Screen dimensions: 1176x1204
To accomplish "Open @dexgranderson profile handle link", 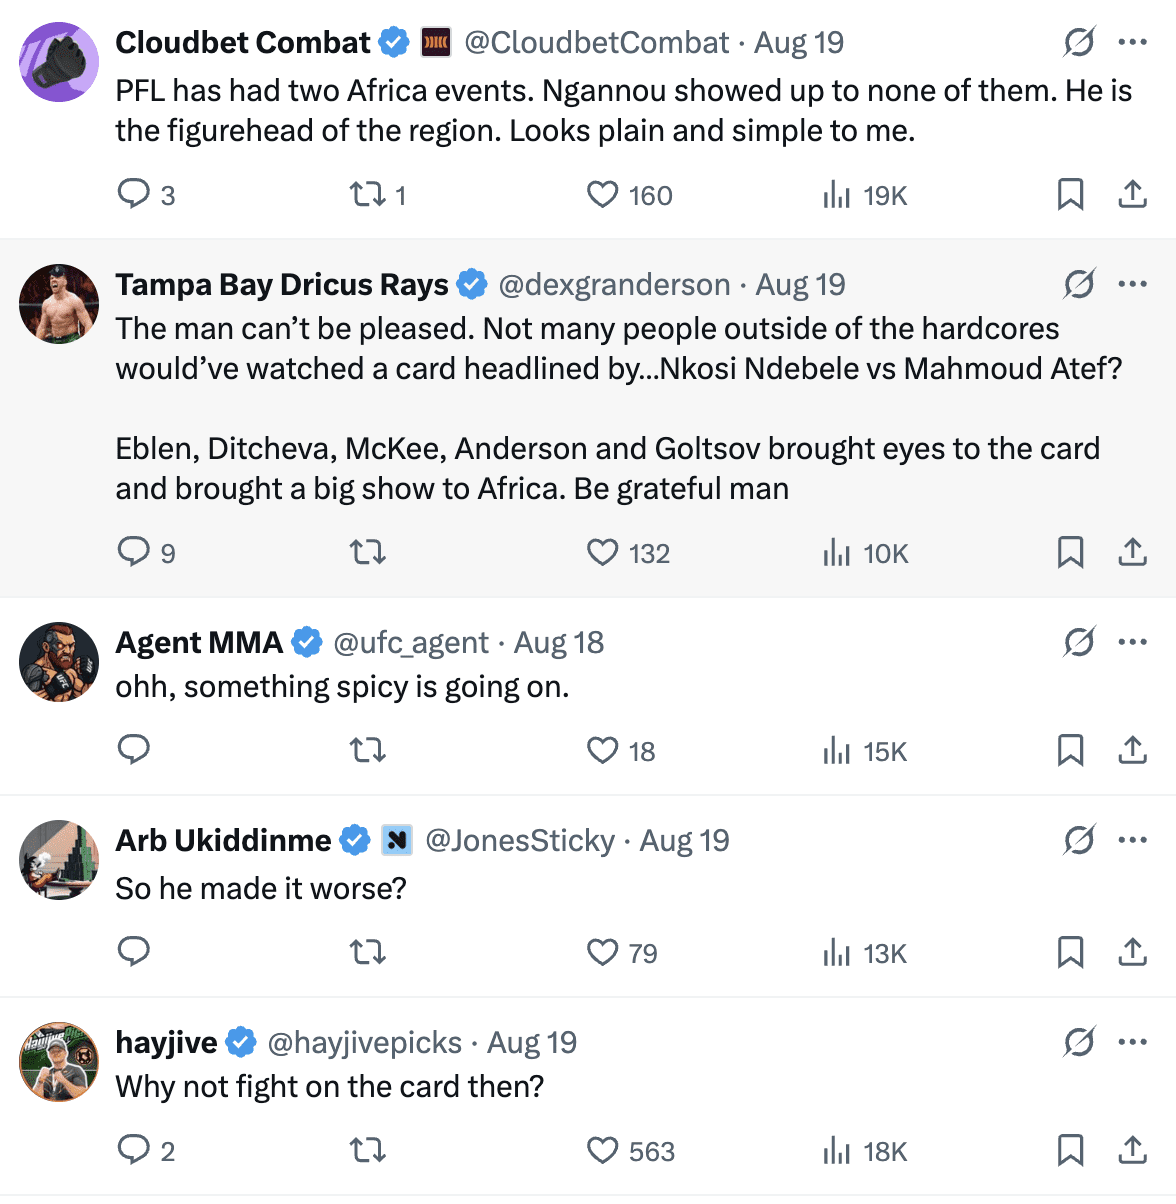I will click(614, 285).
